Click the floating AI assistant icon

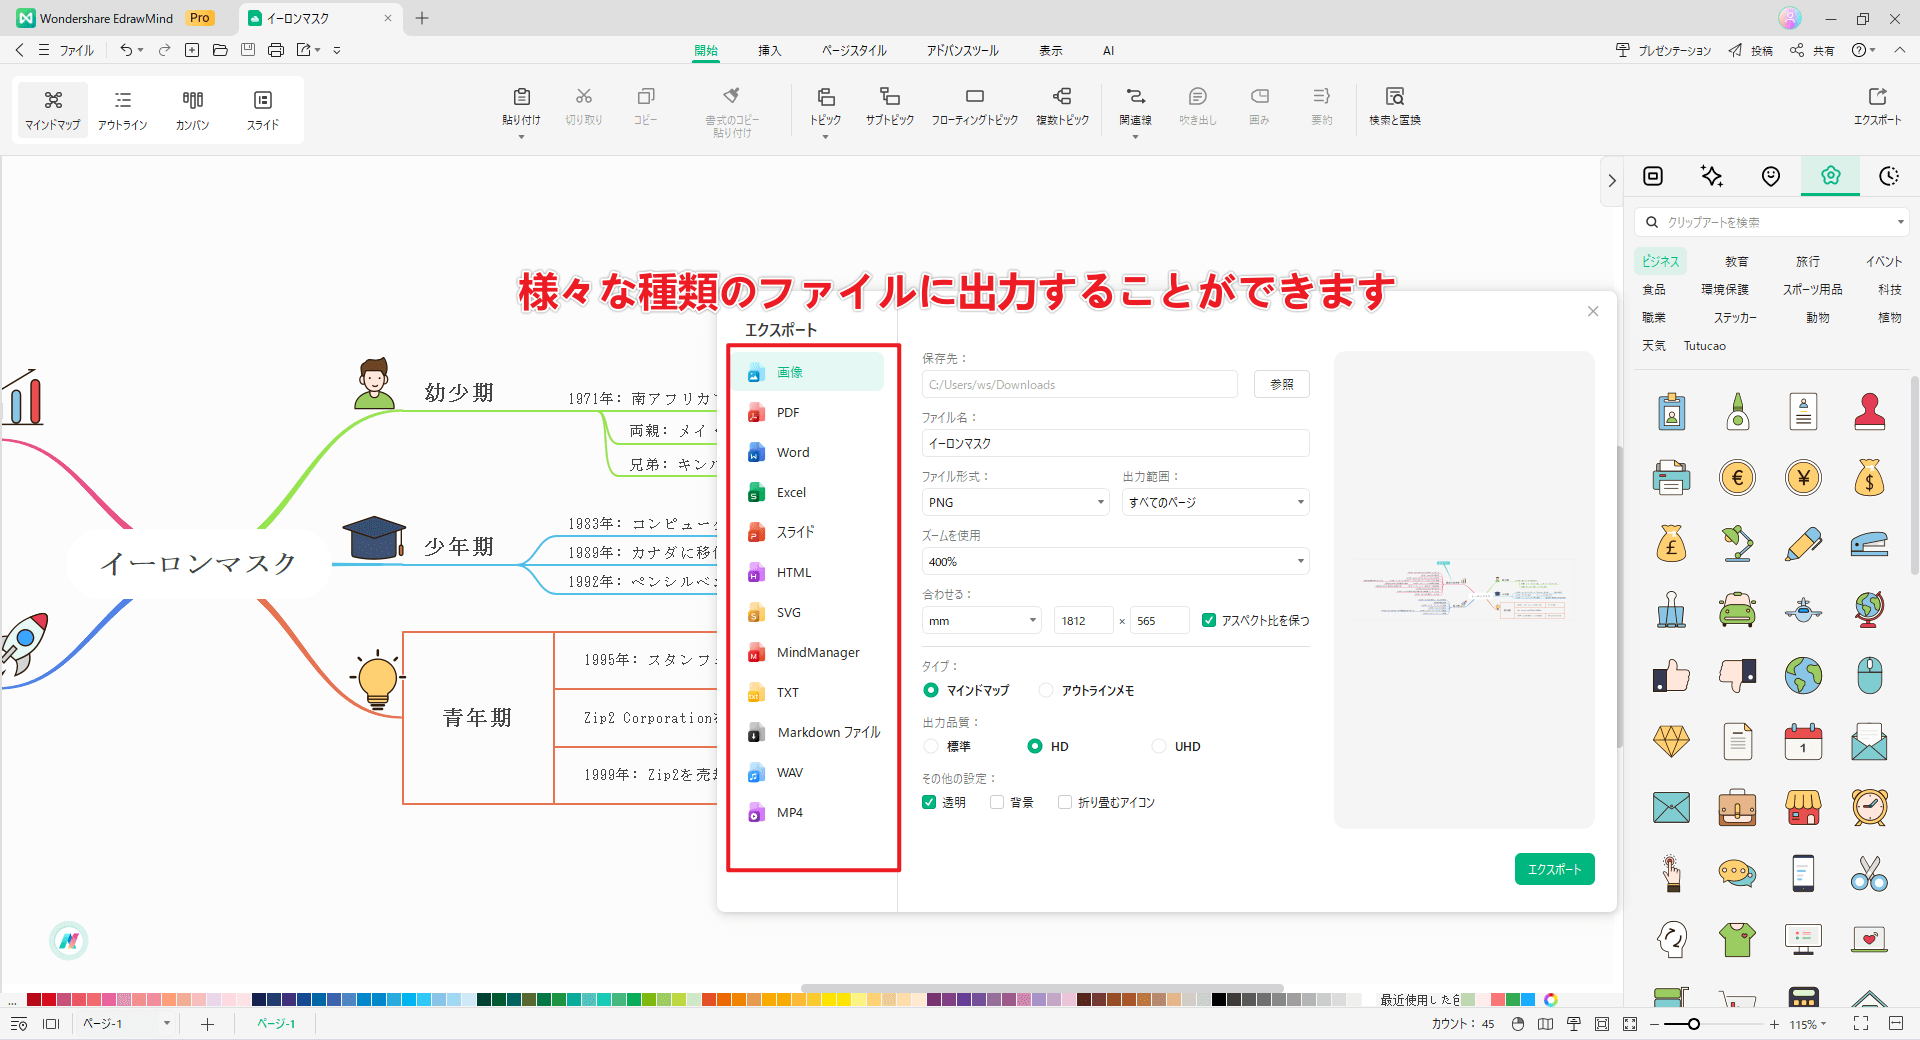(69, 940)
